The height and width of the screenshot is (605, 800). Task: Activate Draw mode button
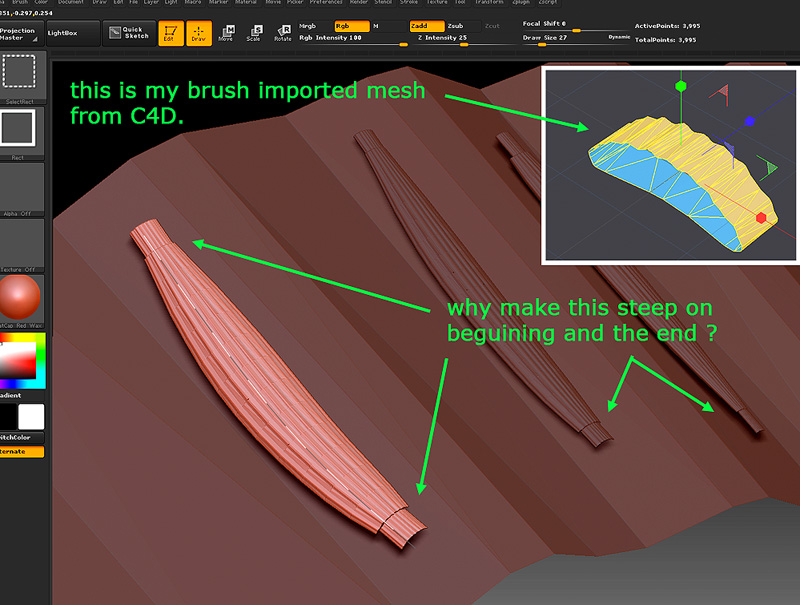pos(199,34)
